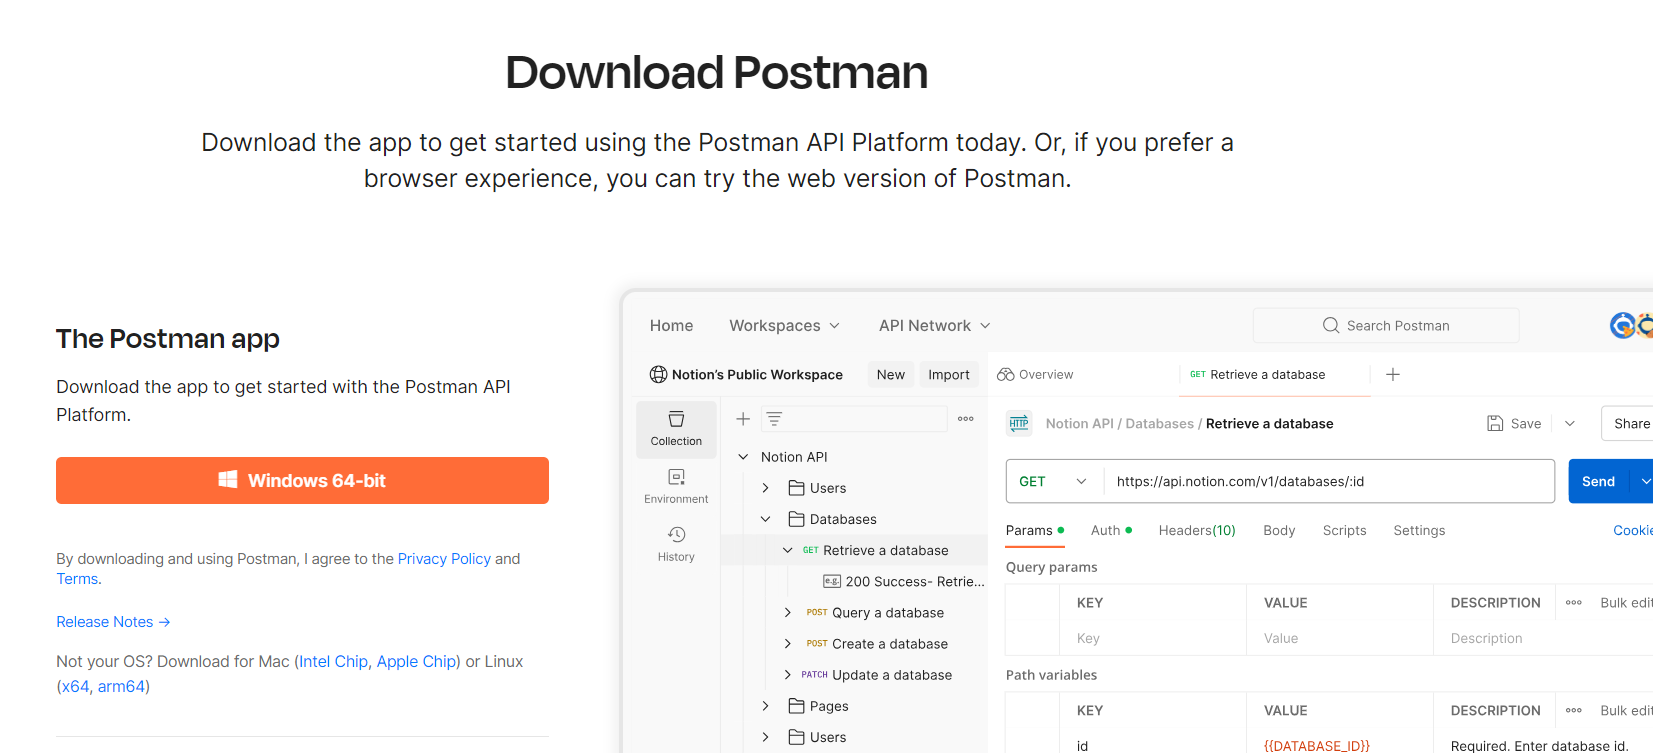The height and width of the screenshot is (753, 1653).
Task: Select the Collection sidebar icon
Action: pyautogui.click(x=676, y=429)
